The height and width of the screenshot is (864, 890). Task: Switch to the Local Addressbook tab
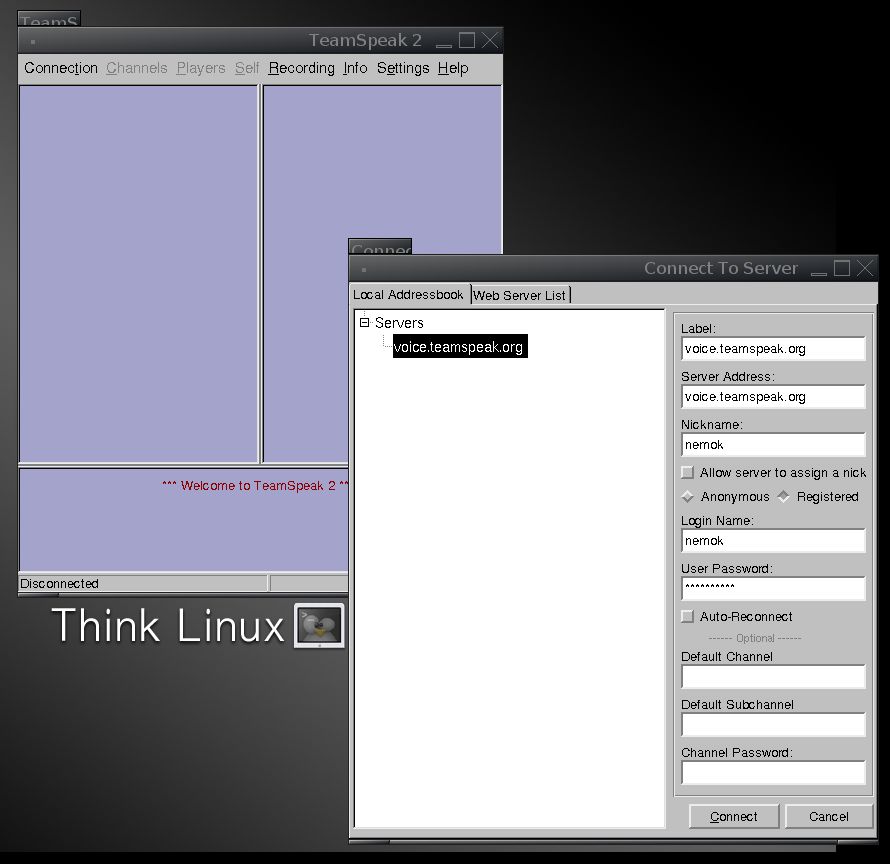(409, 295)
